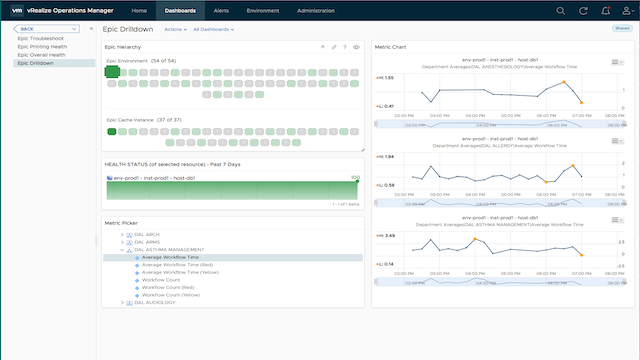This screenshot has height=360, width=640.
Task: Open the notifications bell icon
Action: pos(606,11)
